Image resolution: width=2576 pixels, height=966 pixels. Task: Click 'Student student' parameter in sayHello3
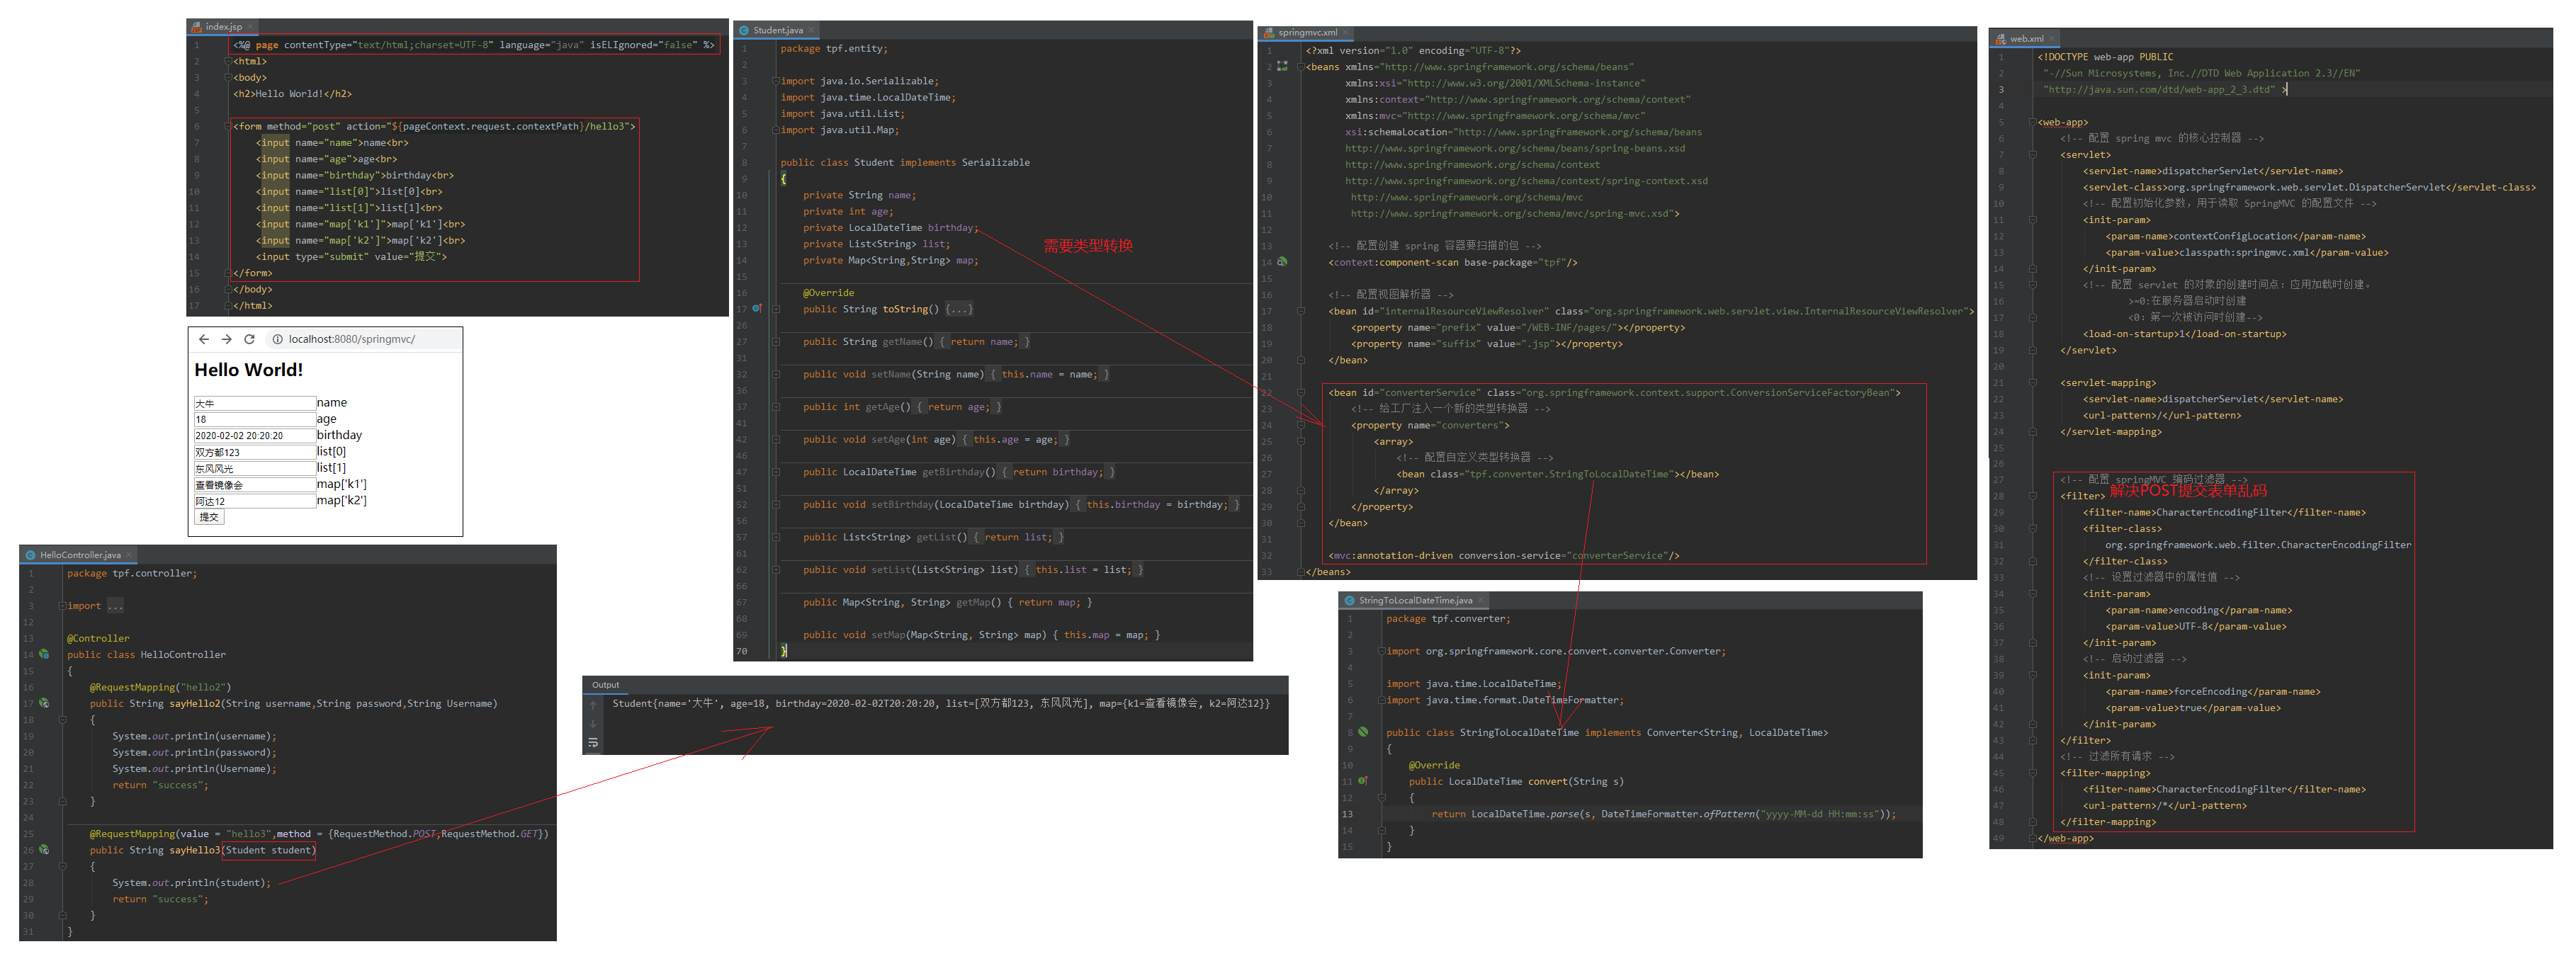[x=268, y=850]
